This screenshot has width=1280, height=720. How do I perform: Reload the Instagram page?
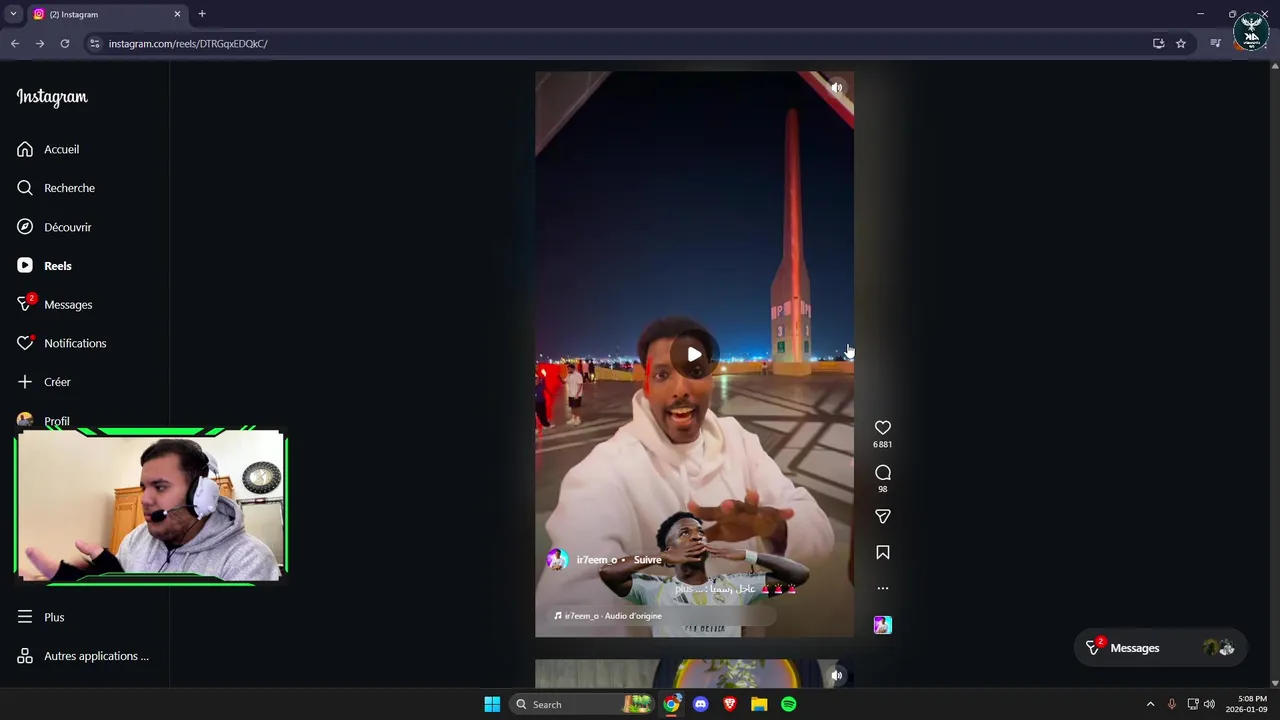click(x=65, y=44)
